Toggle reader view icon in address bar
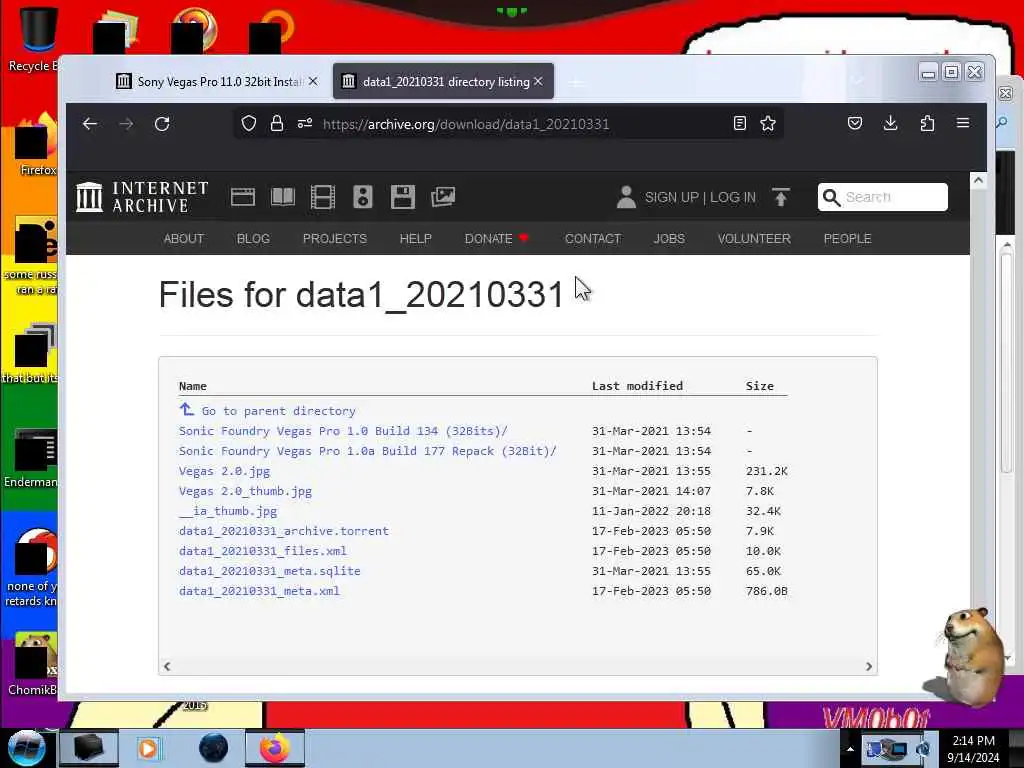 [740, 123]
